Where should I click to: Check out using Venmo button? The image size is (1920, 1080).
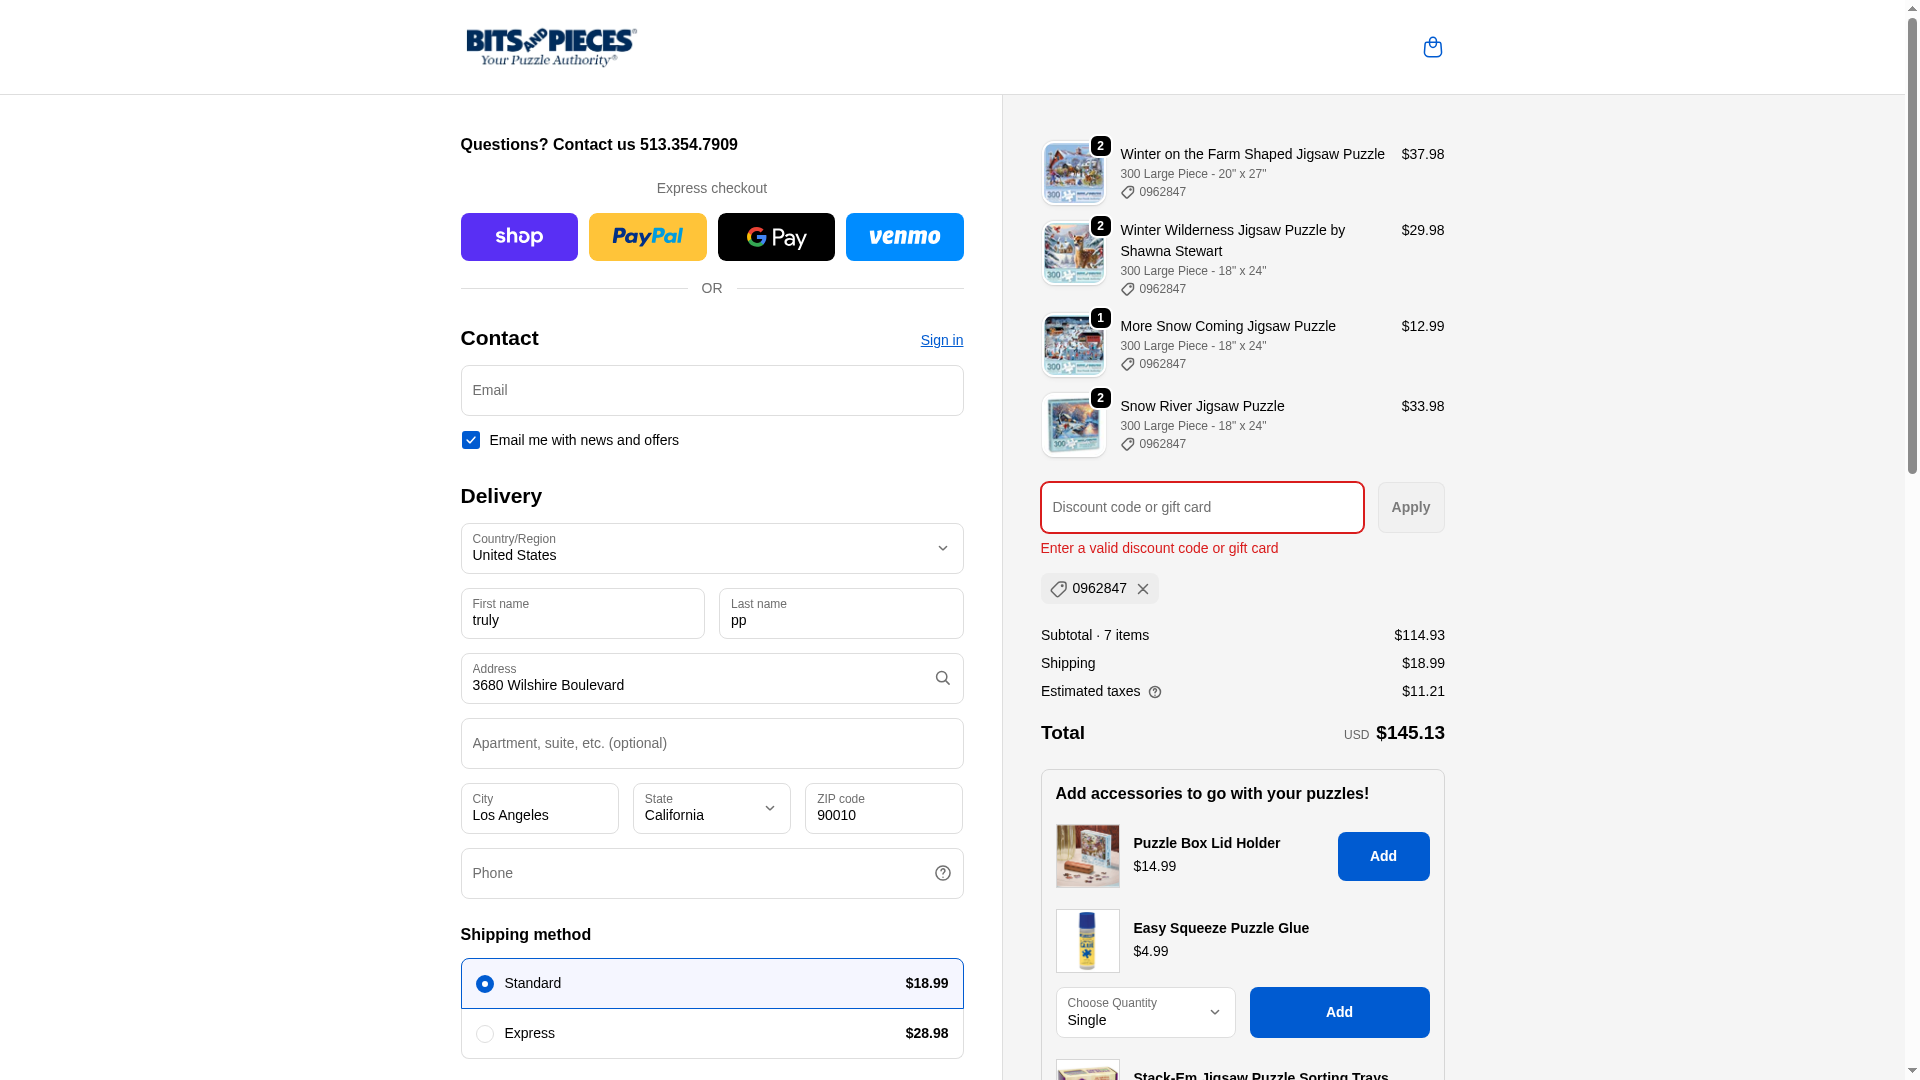(904, 237)
